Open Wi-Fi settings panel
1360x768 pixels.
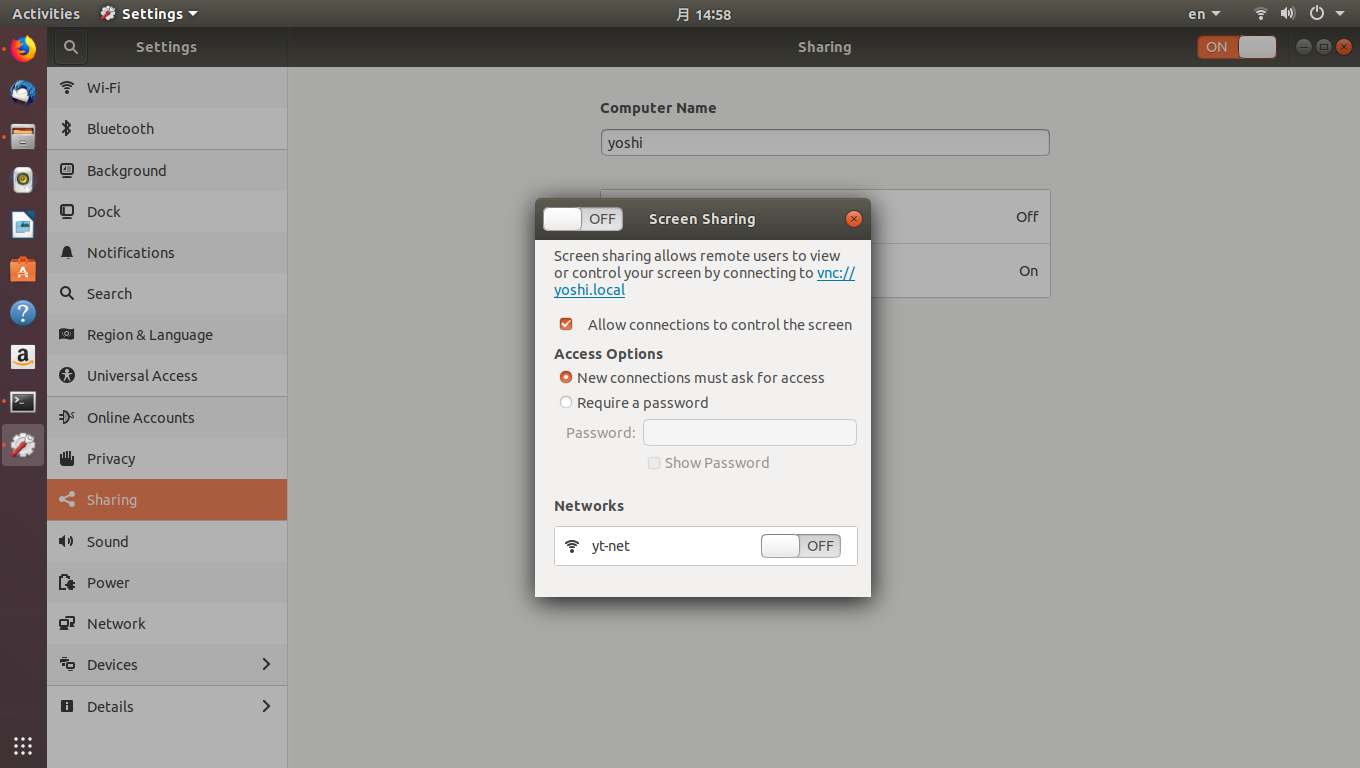click(167, 88)
